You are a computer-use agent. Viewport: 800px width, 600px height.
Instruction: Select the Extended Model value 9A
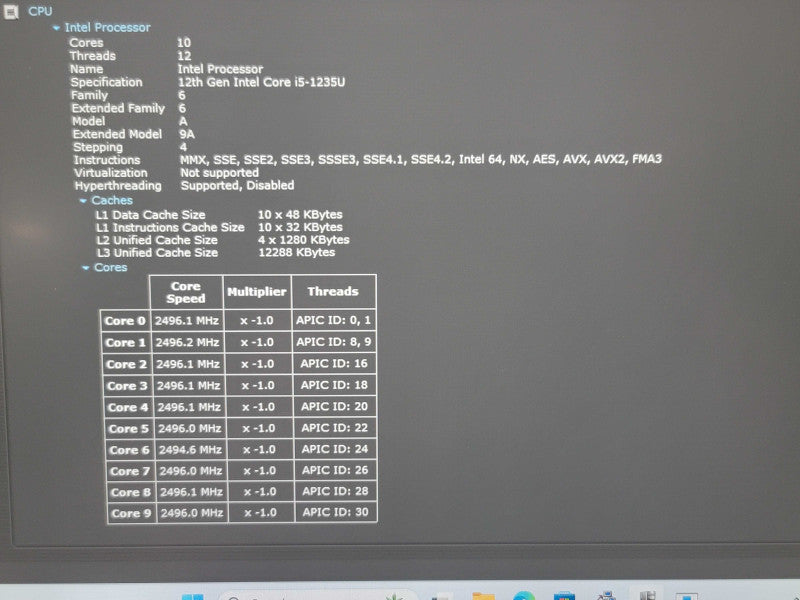tap(187, 134)
